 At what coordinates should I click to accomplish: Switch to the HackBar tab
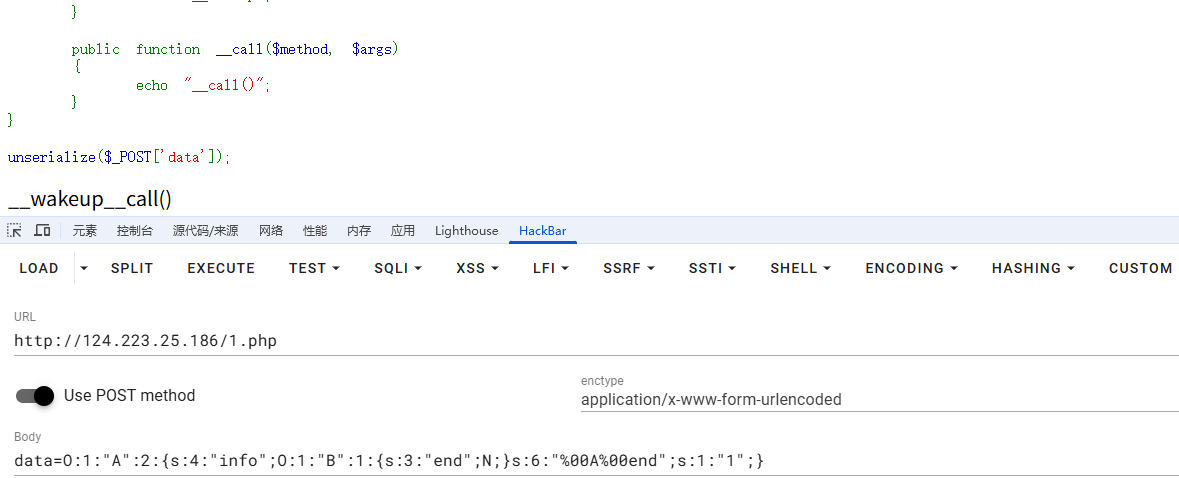tap(542, 231)
